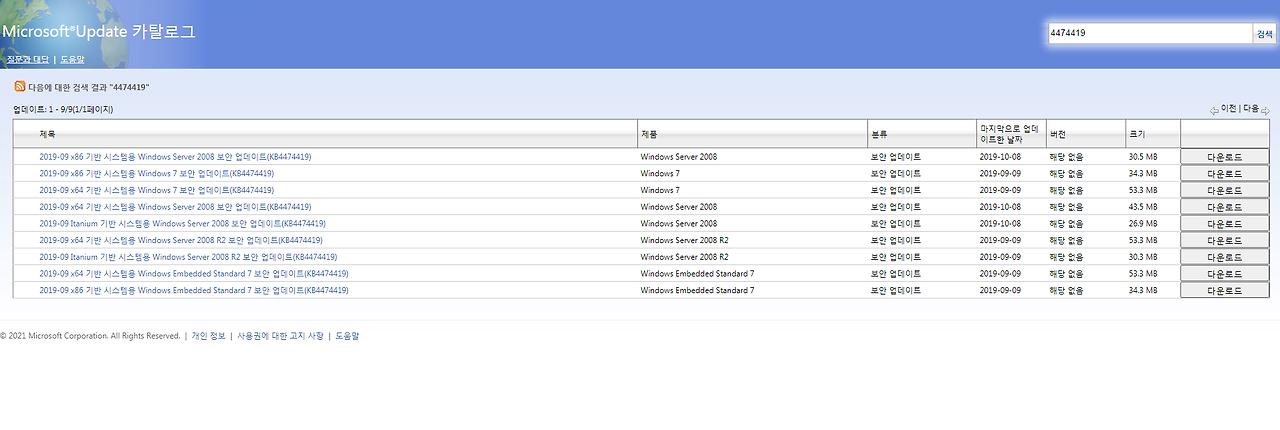Sort results by the 크기 column header

1136,133
